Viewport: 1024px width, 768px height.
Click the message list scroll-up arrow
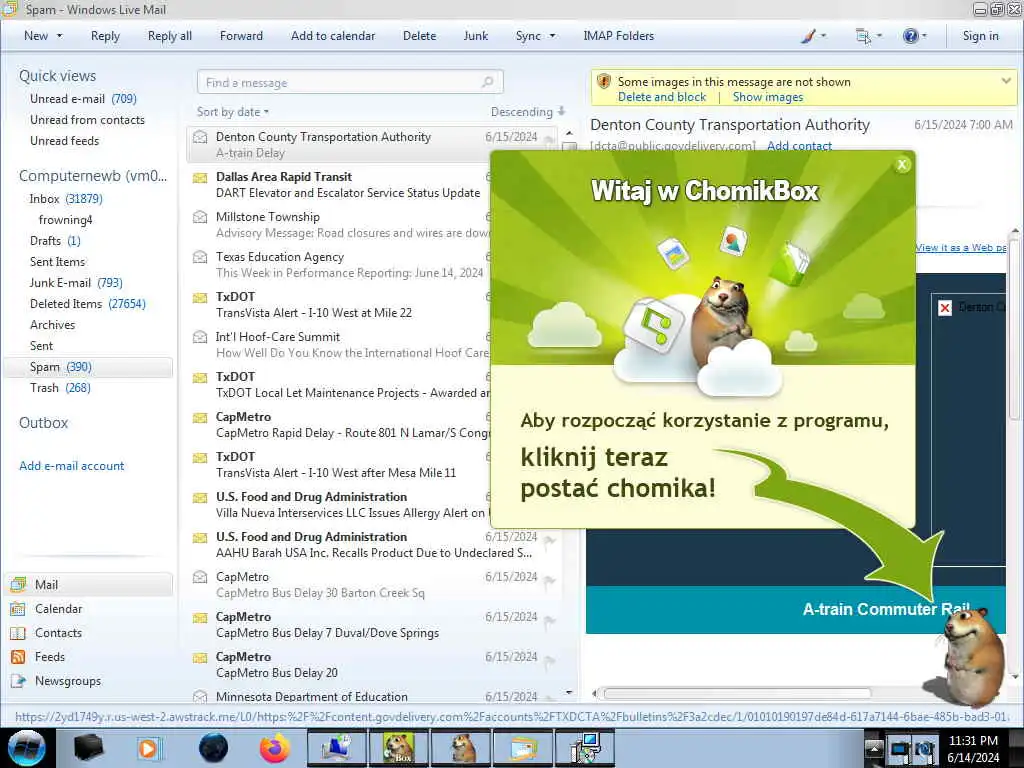tap(569, 133)
